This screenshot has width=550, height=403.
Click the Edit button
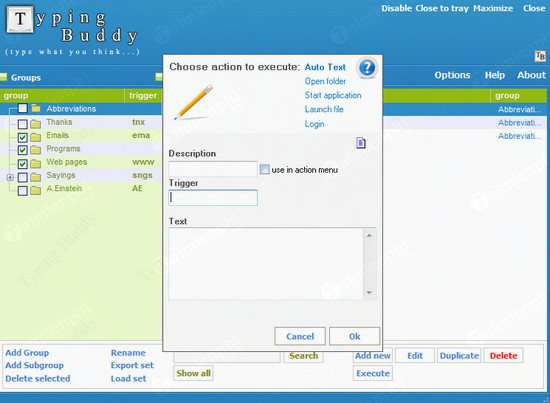pos(415,356)
